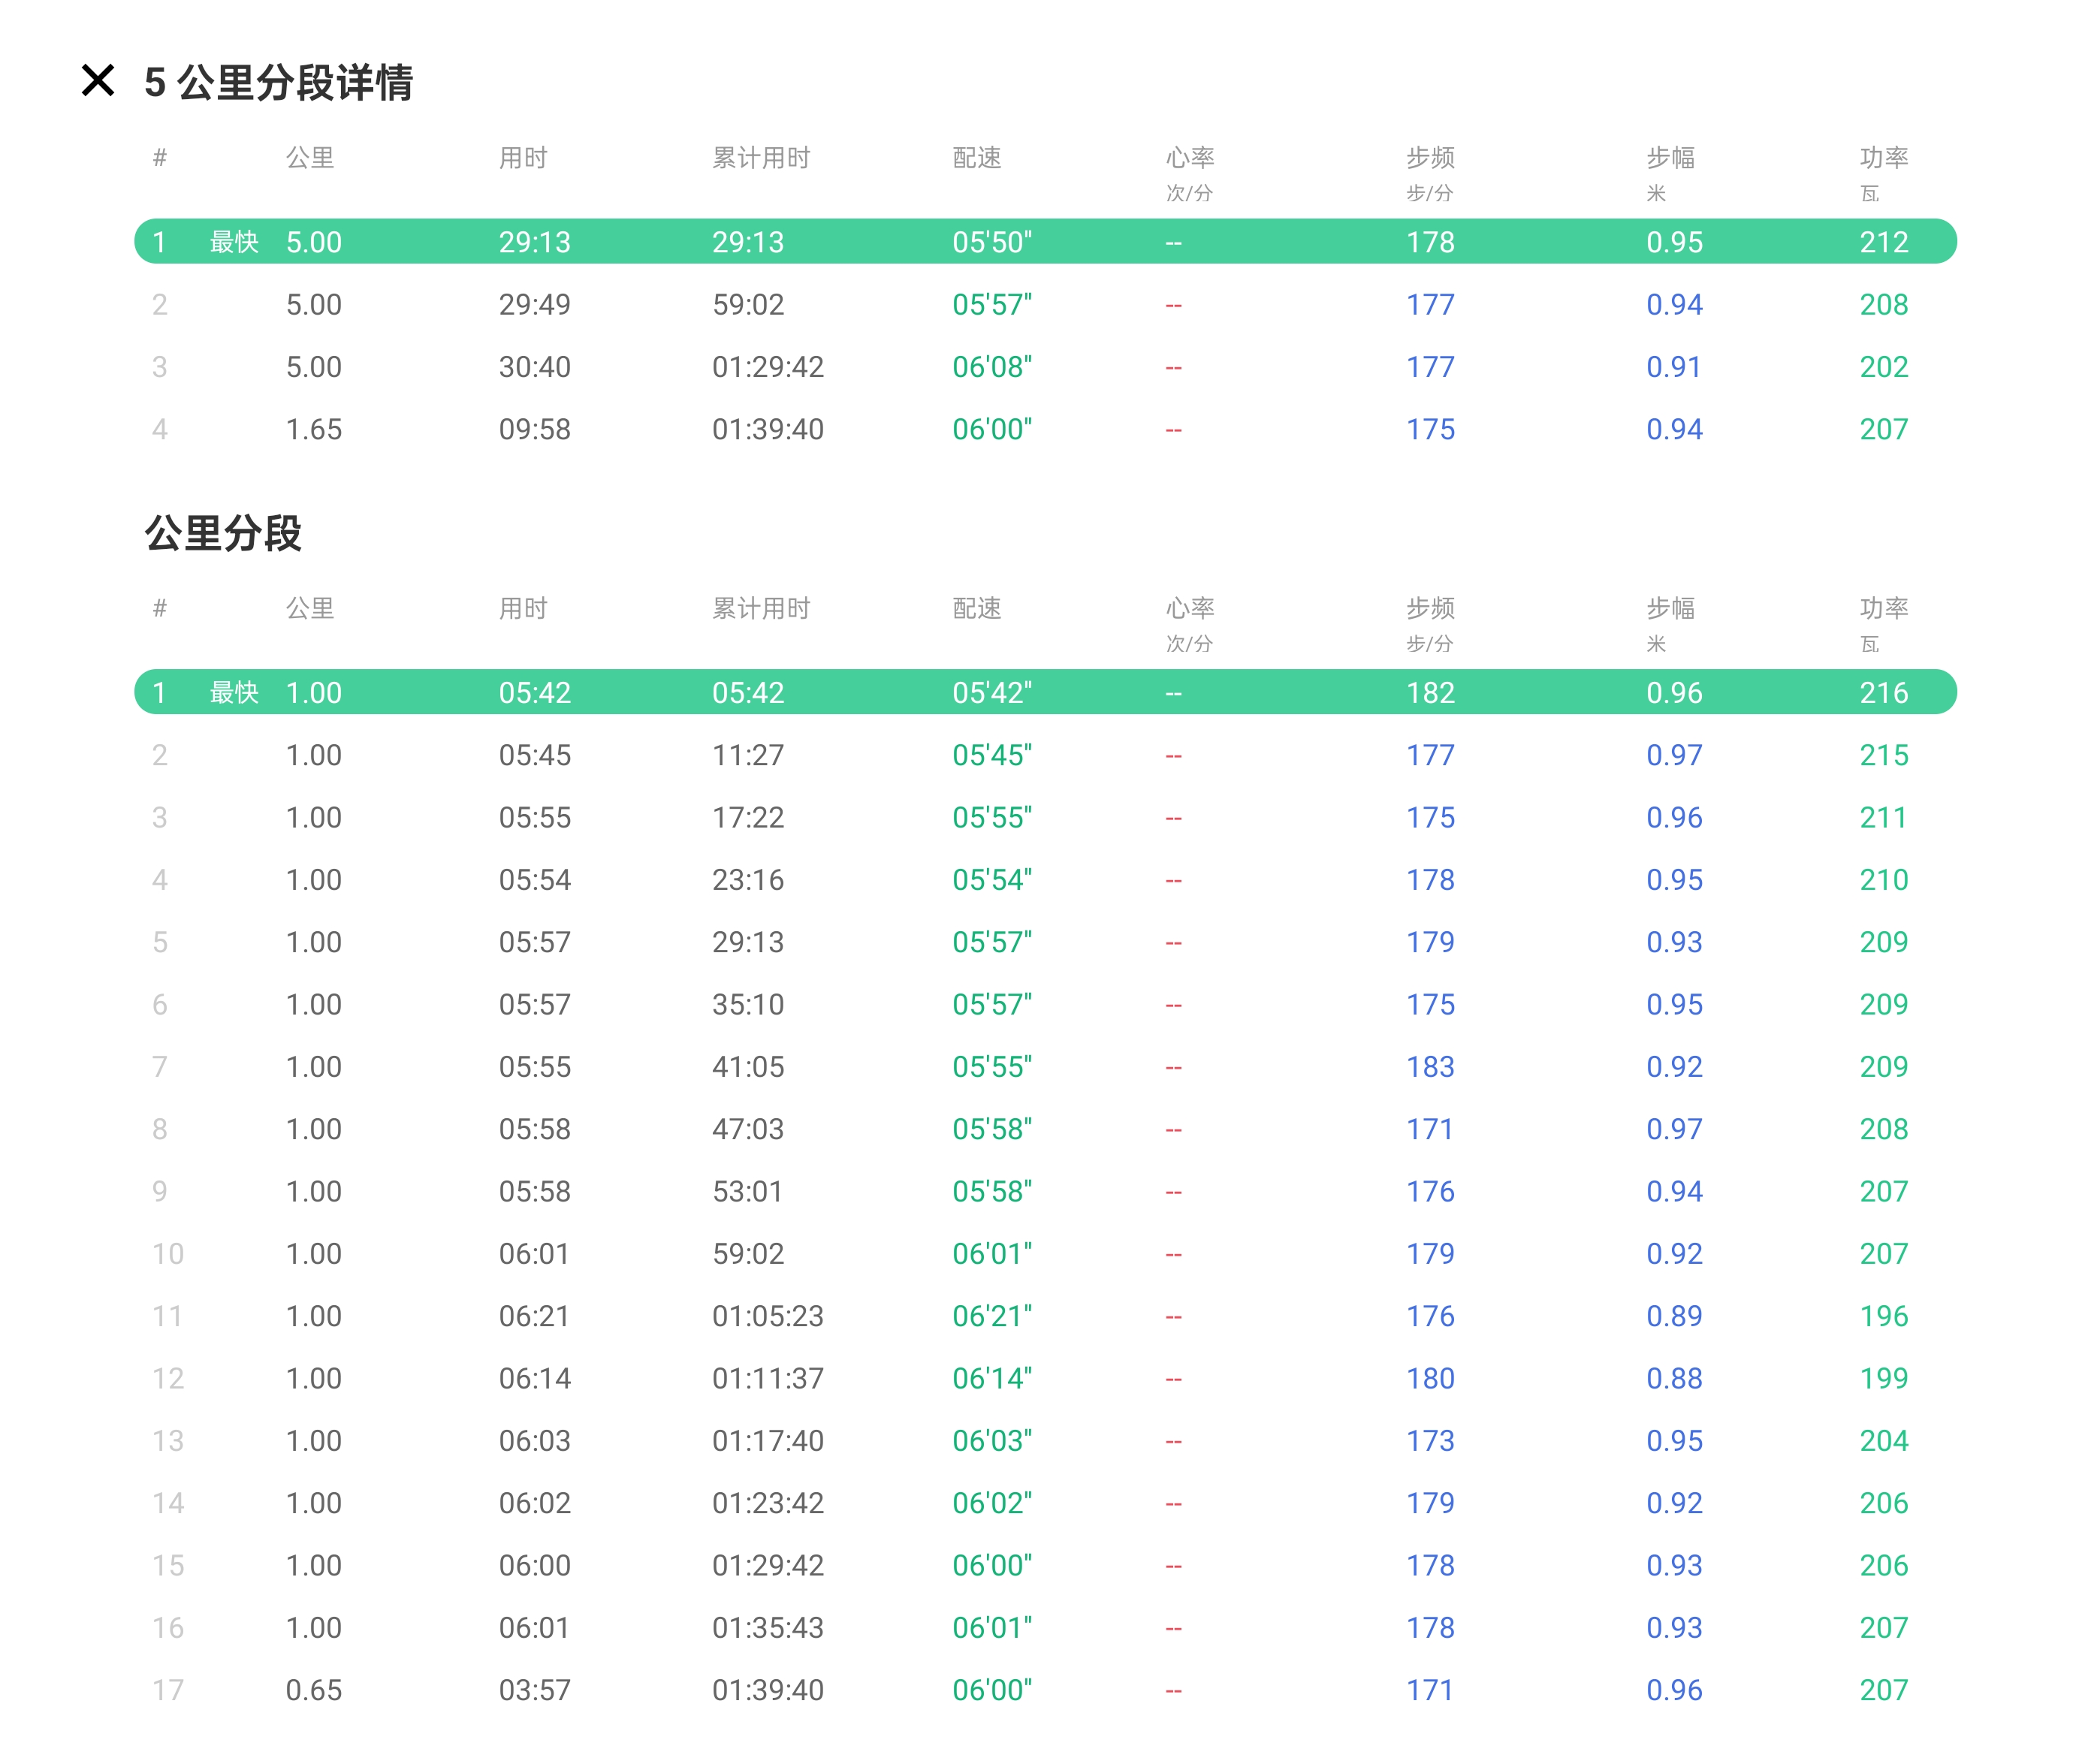Click kilometer split 15 with time 06:00

pyautogui.click(x=534, y=1566)
